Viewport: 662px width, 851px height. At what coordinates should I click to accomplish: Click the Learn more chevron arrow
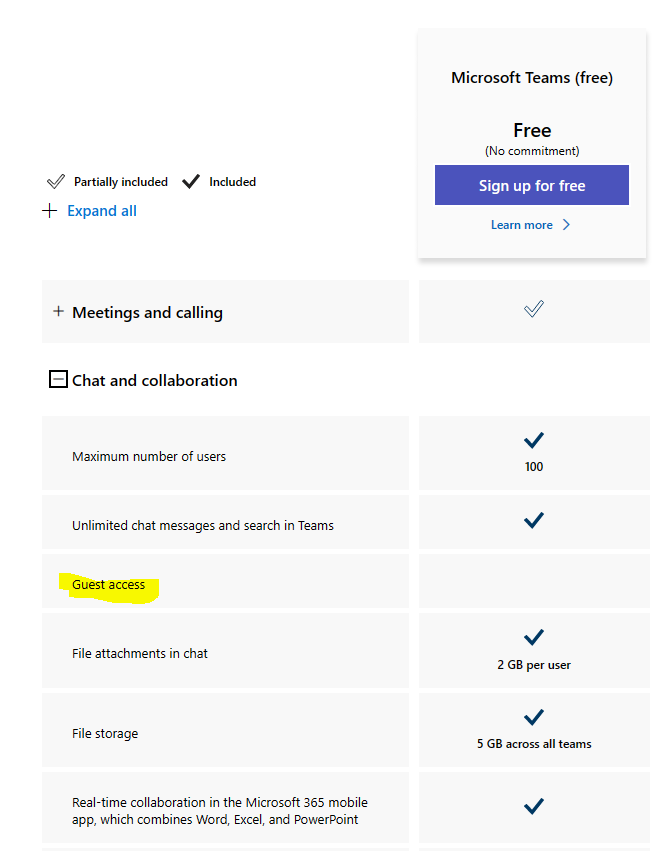pyautogui.click(x=566, y=225)
